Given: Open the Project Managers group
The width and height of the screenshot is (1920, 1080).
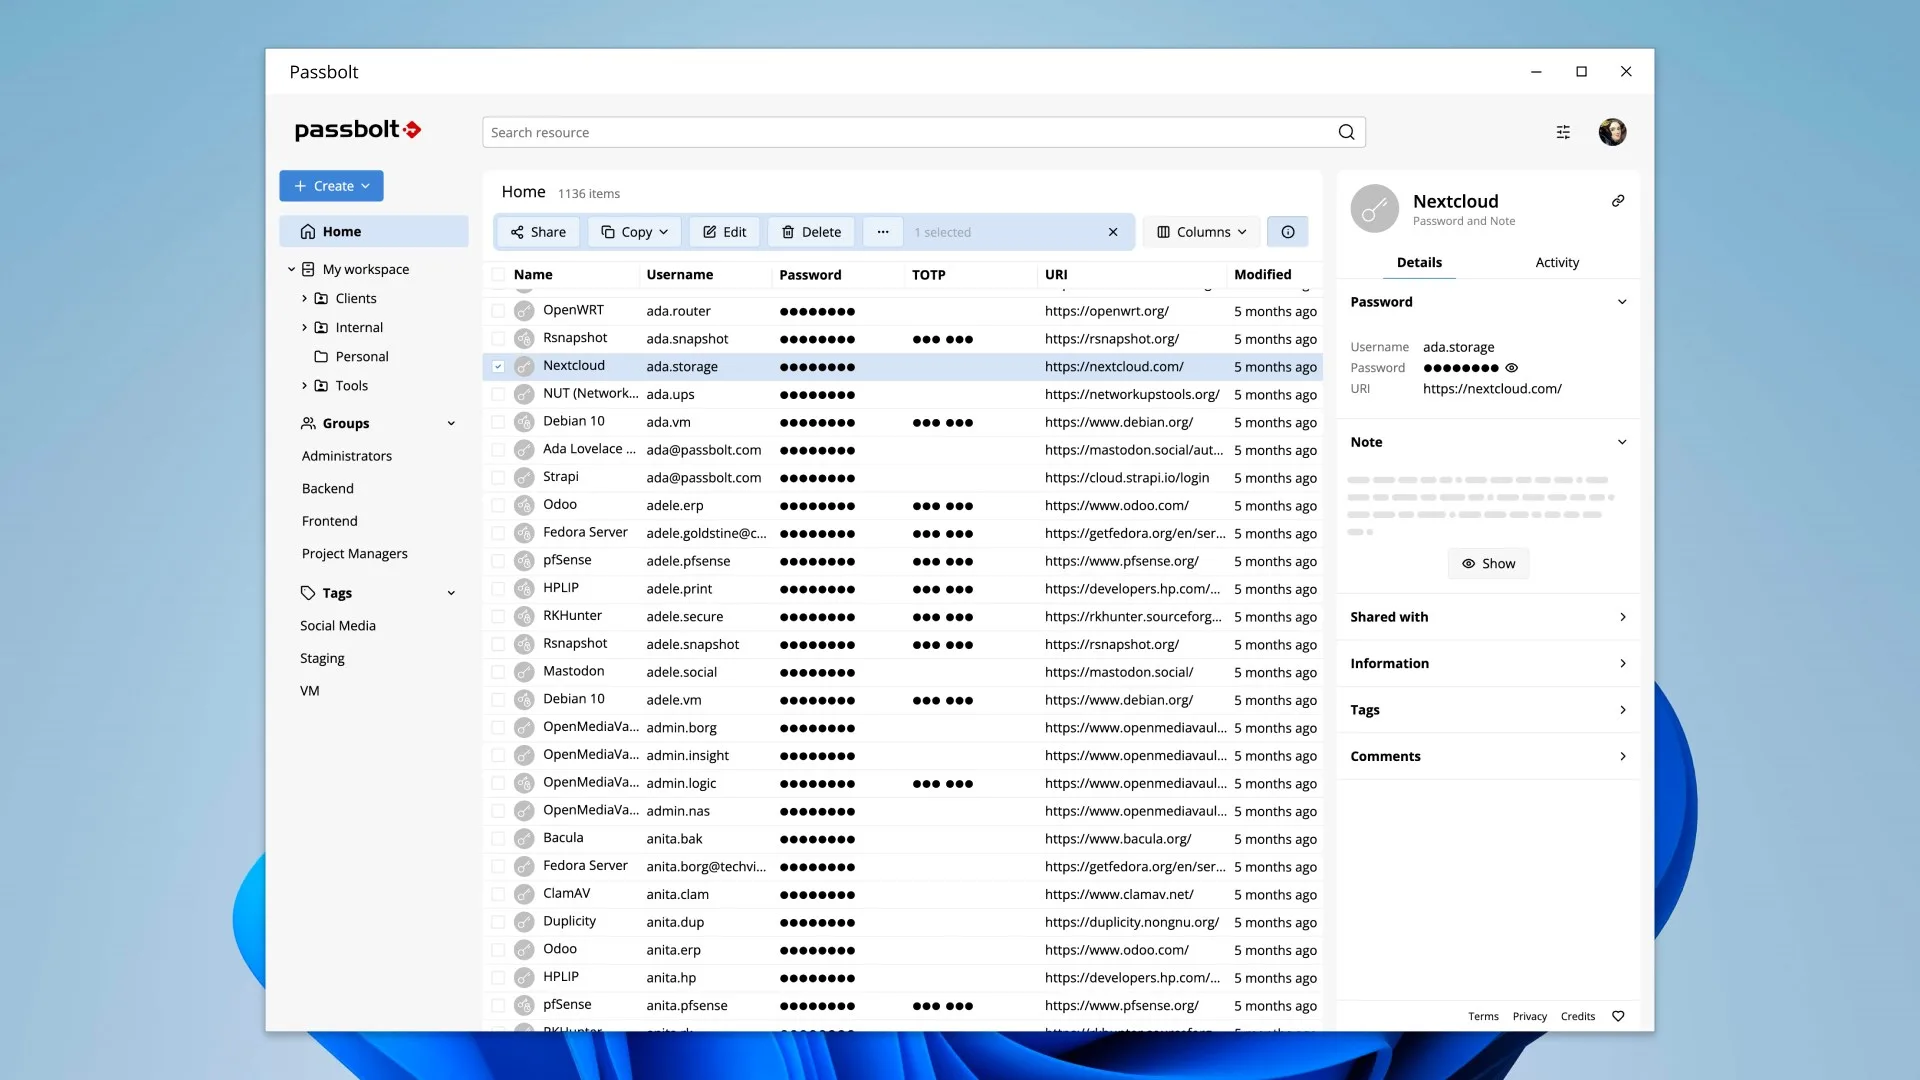Looking at the screenshot, I should click(355, 554).
